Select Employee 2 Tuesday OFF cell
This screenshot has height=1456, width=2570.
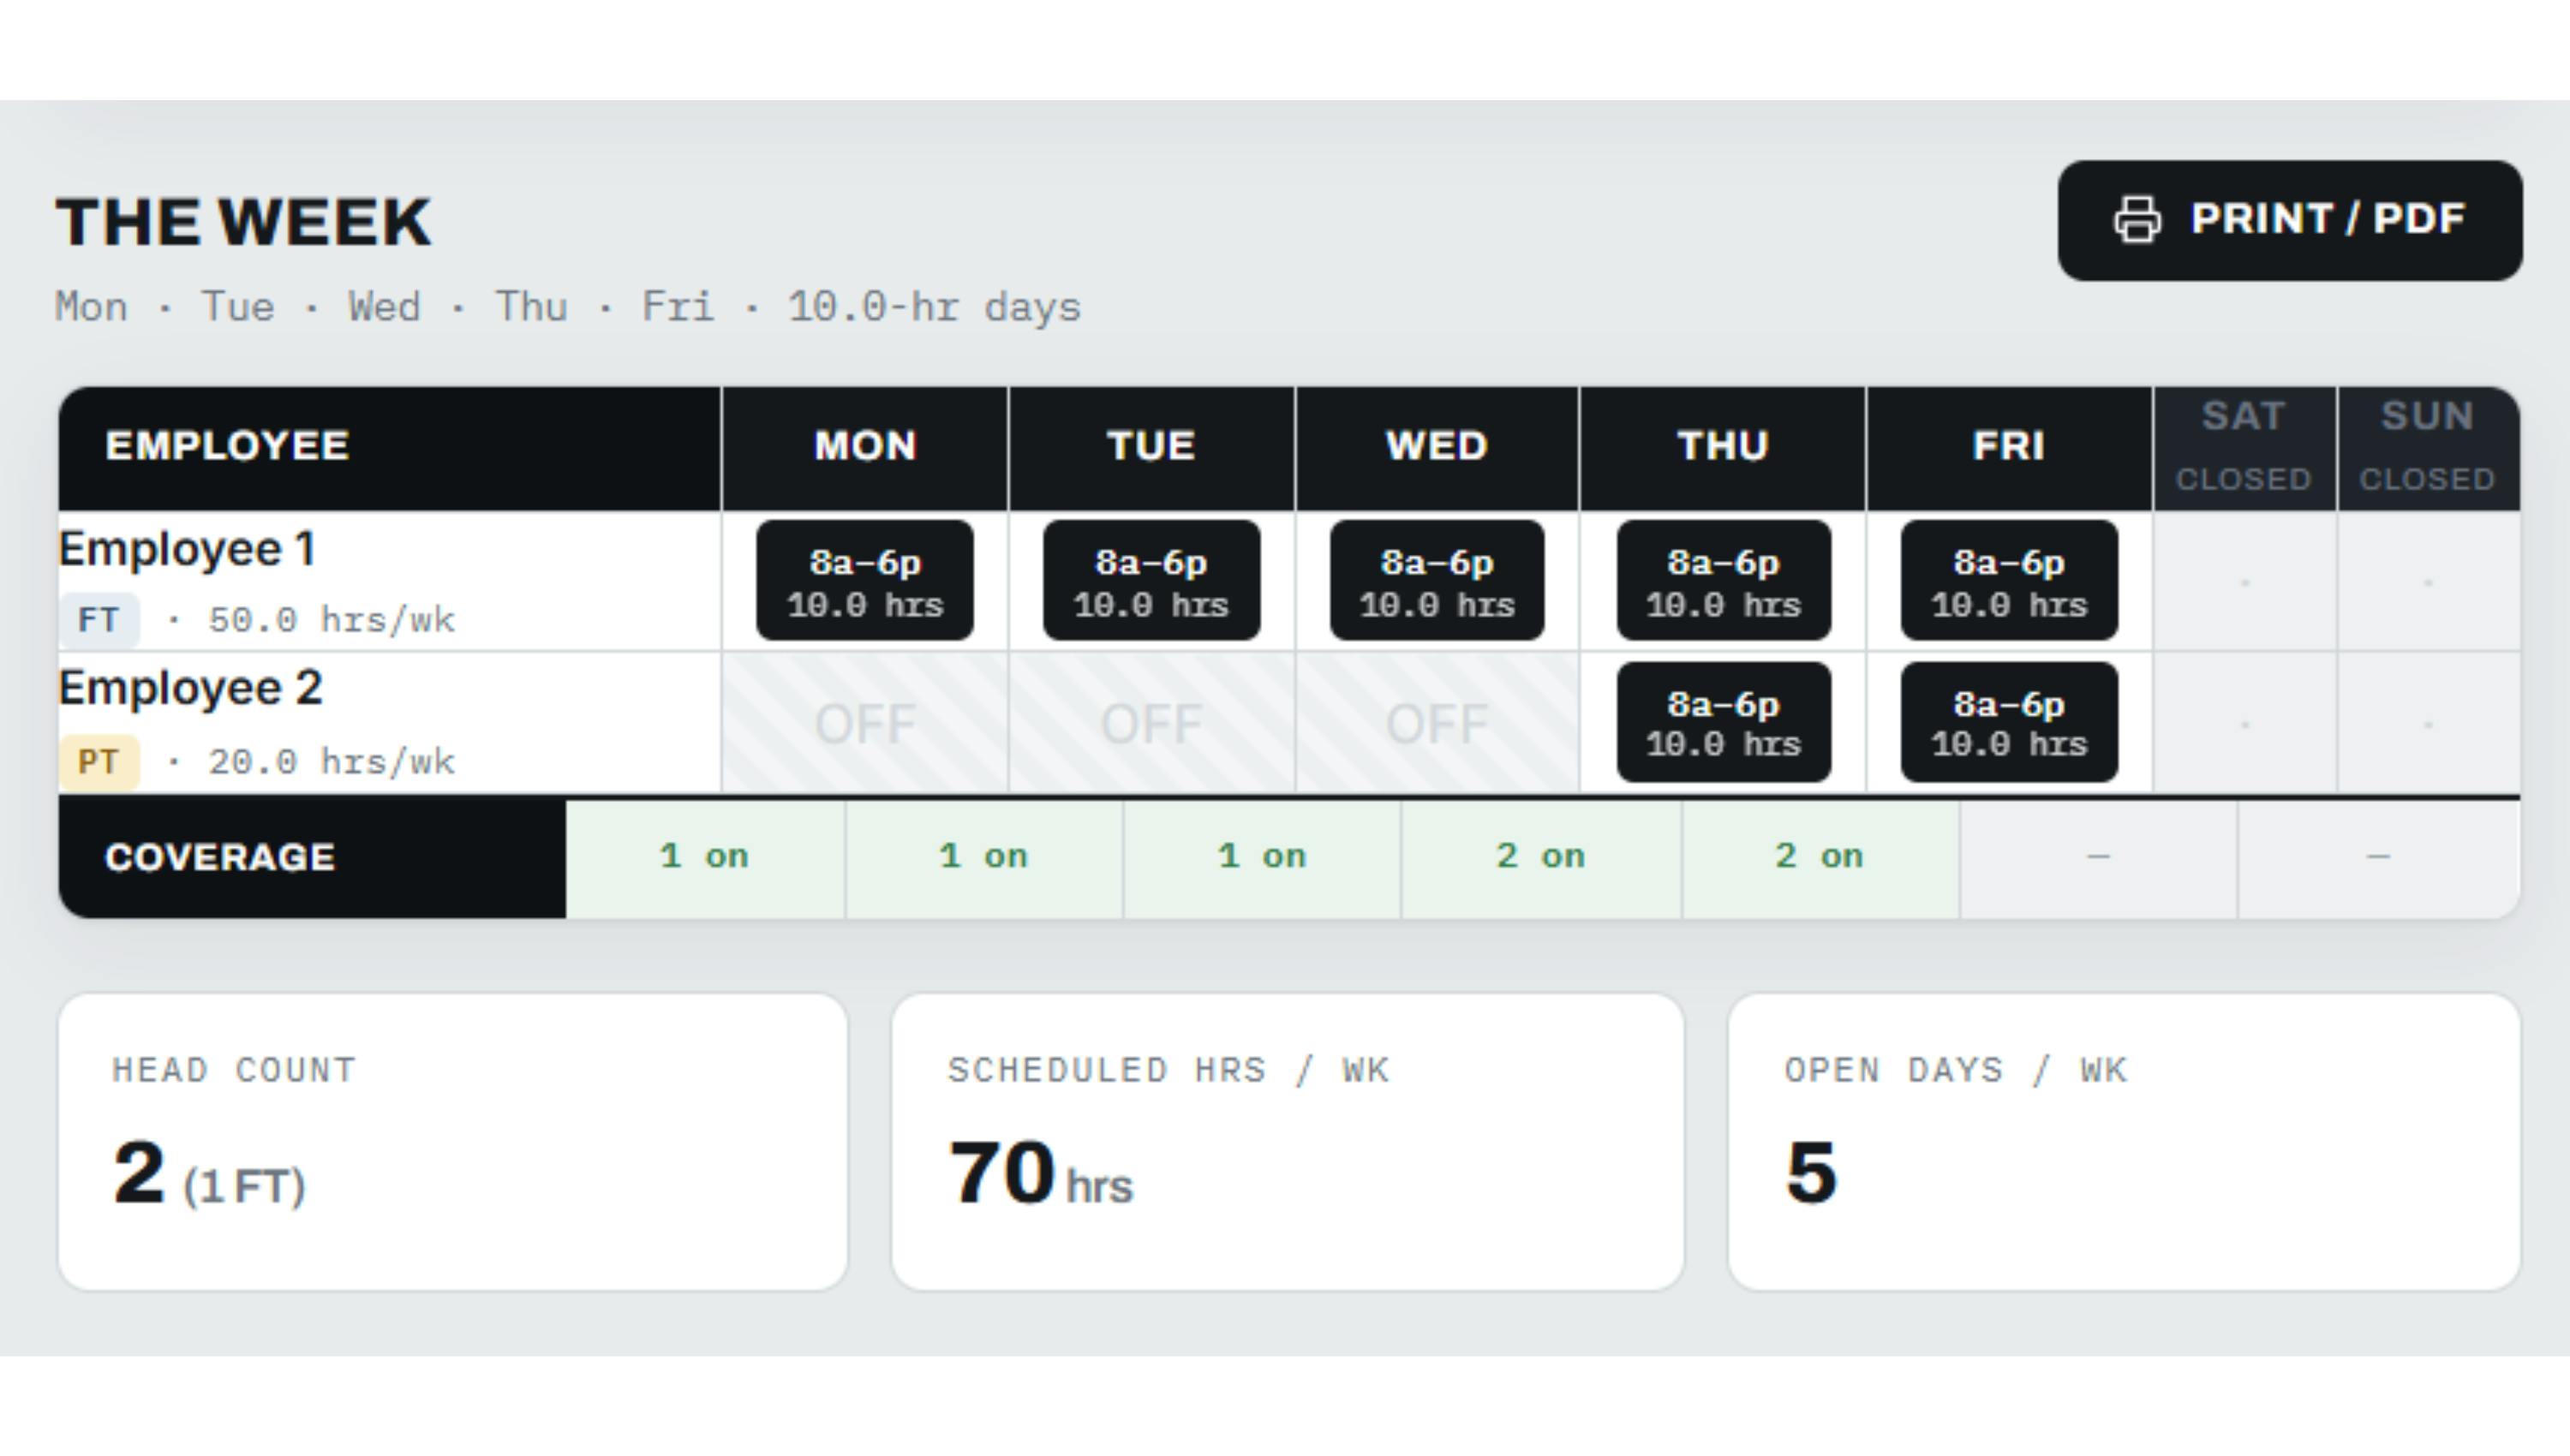[1151, 723]
